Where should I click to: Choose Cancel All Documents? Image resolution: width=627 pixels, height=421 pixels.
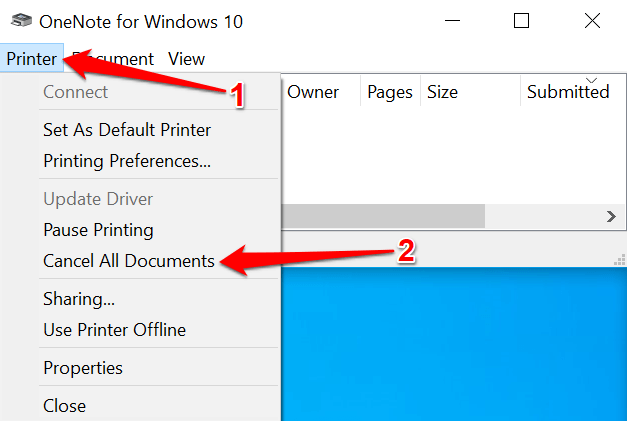(129, 261)
